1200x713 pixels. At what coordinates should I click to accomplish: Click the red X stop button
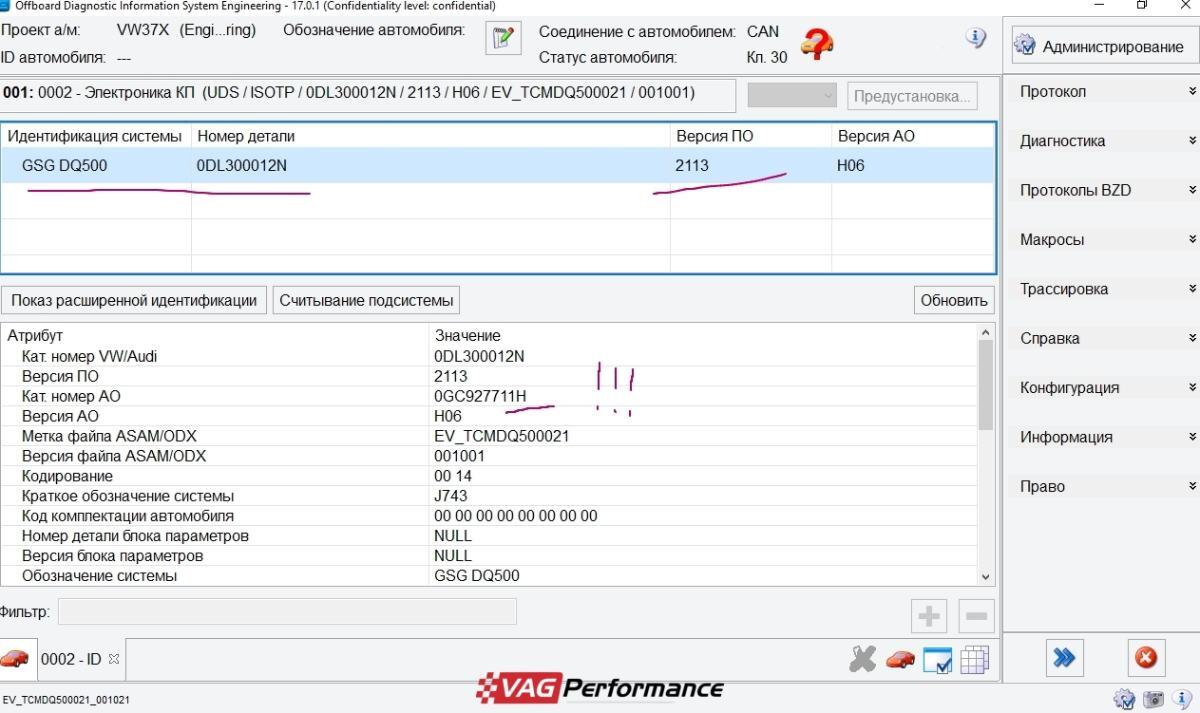coord(1146,658)
